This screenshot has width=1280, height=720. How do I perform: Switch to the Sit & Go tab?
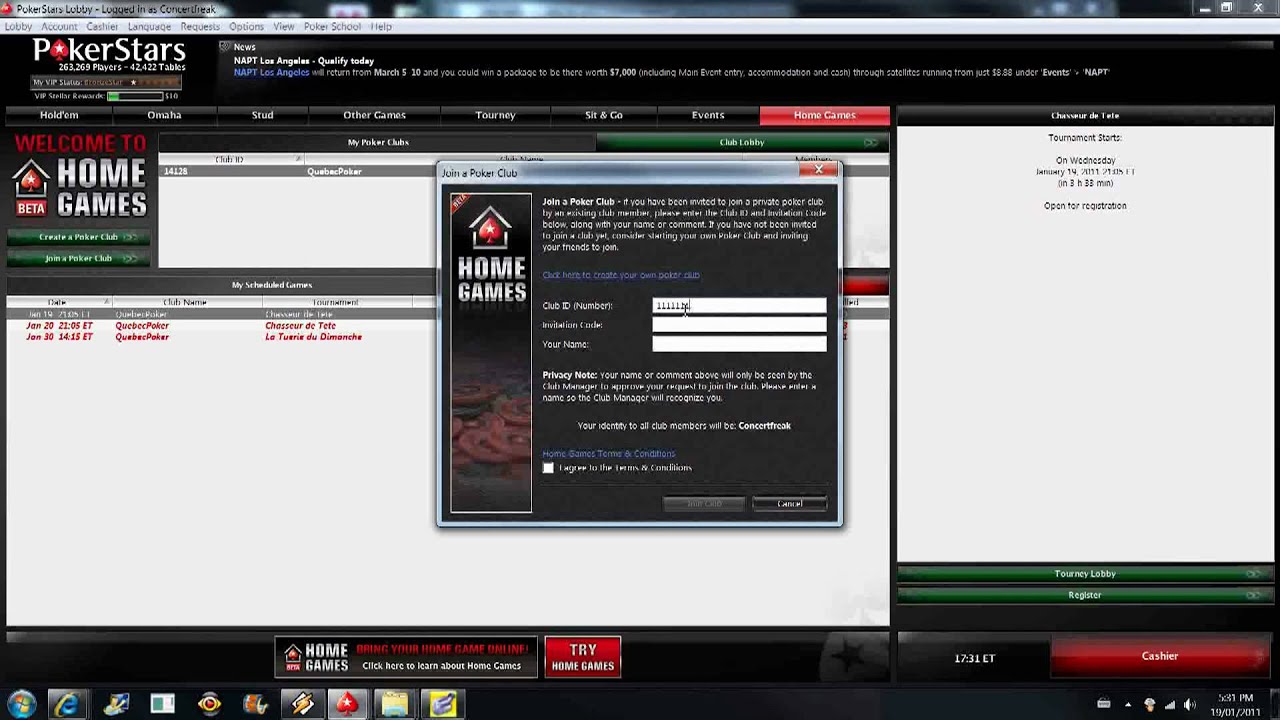point(603,115)
